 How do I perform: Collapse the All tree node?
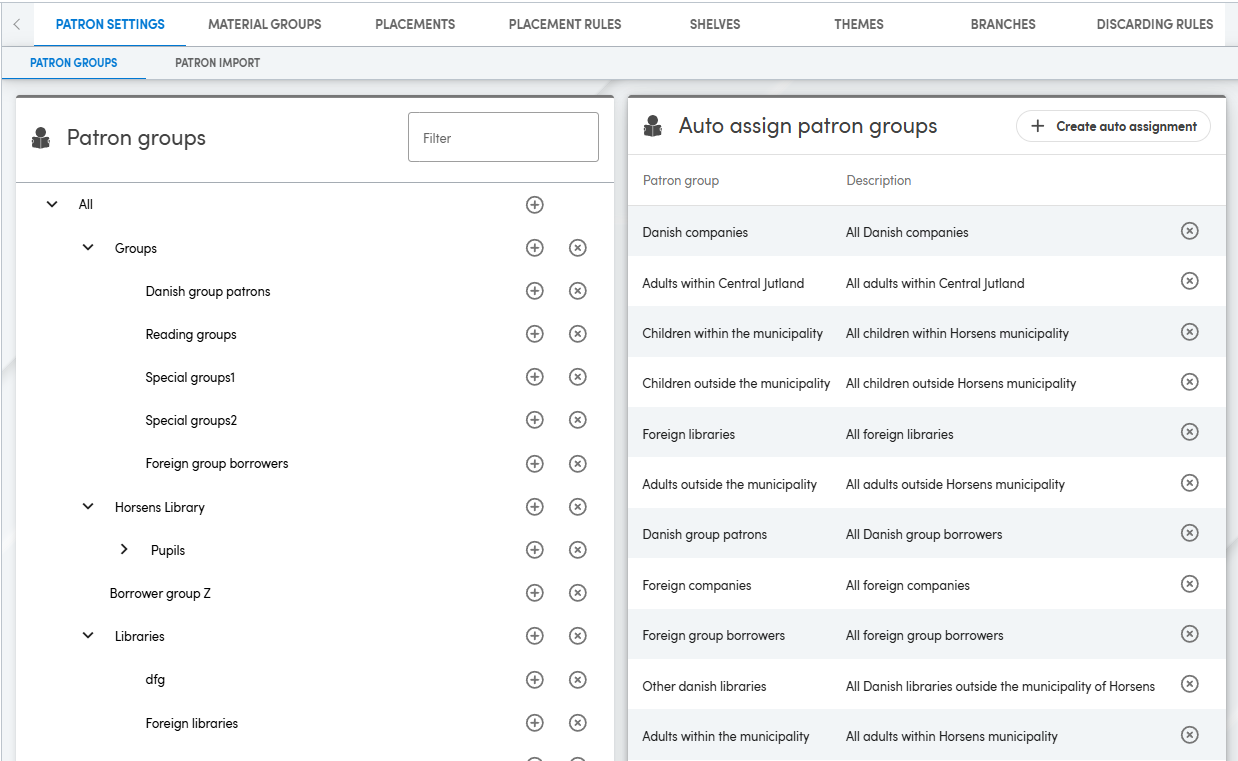tap(52, 205)
